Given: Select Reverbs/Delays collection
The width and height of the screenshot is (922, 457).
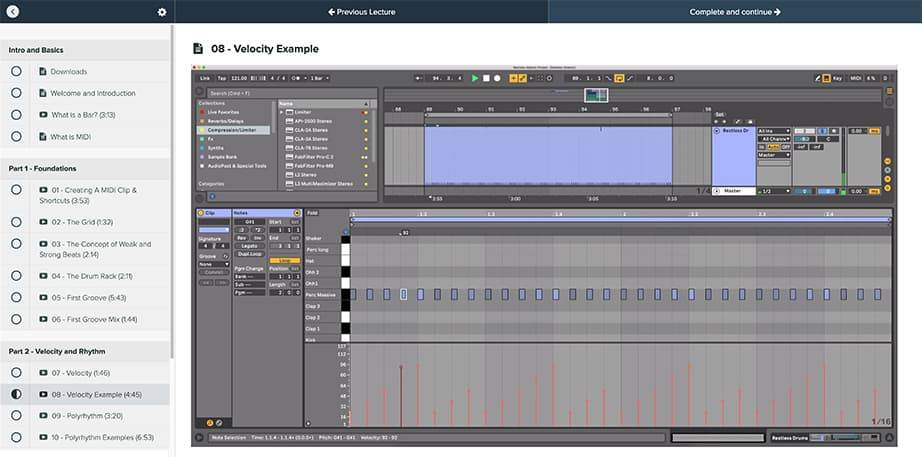Looking at the screenshot, I should [225, 121].
